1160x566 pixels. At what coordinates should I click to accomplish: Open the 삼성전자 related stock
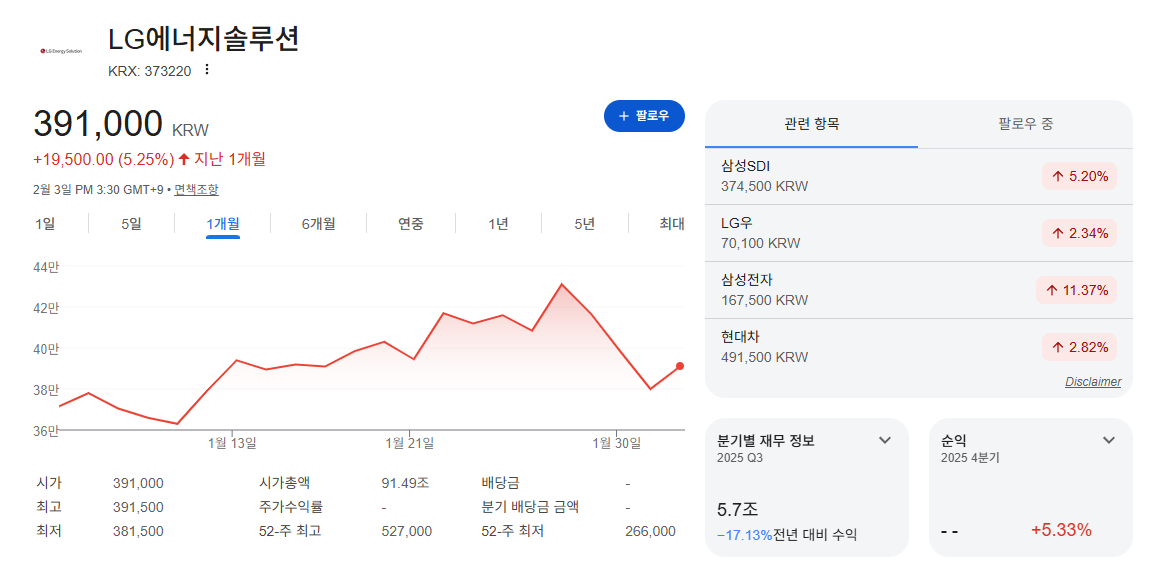tap(919, 290)
